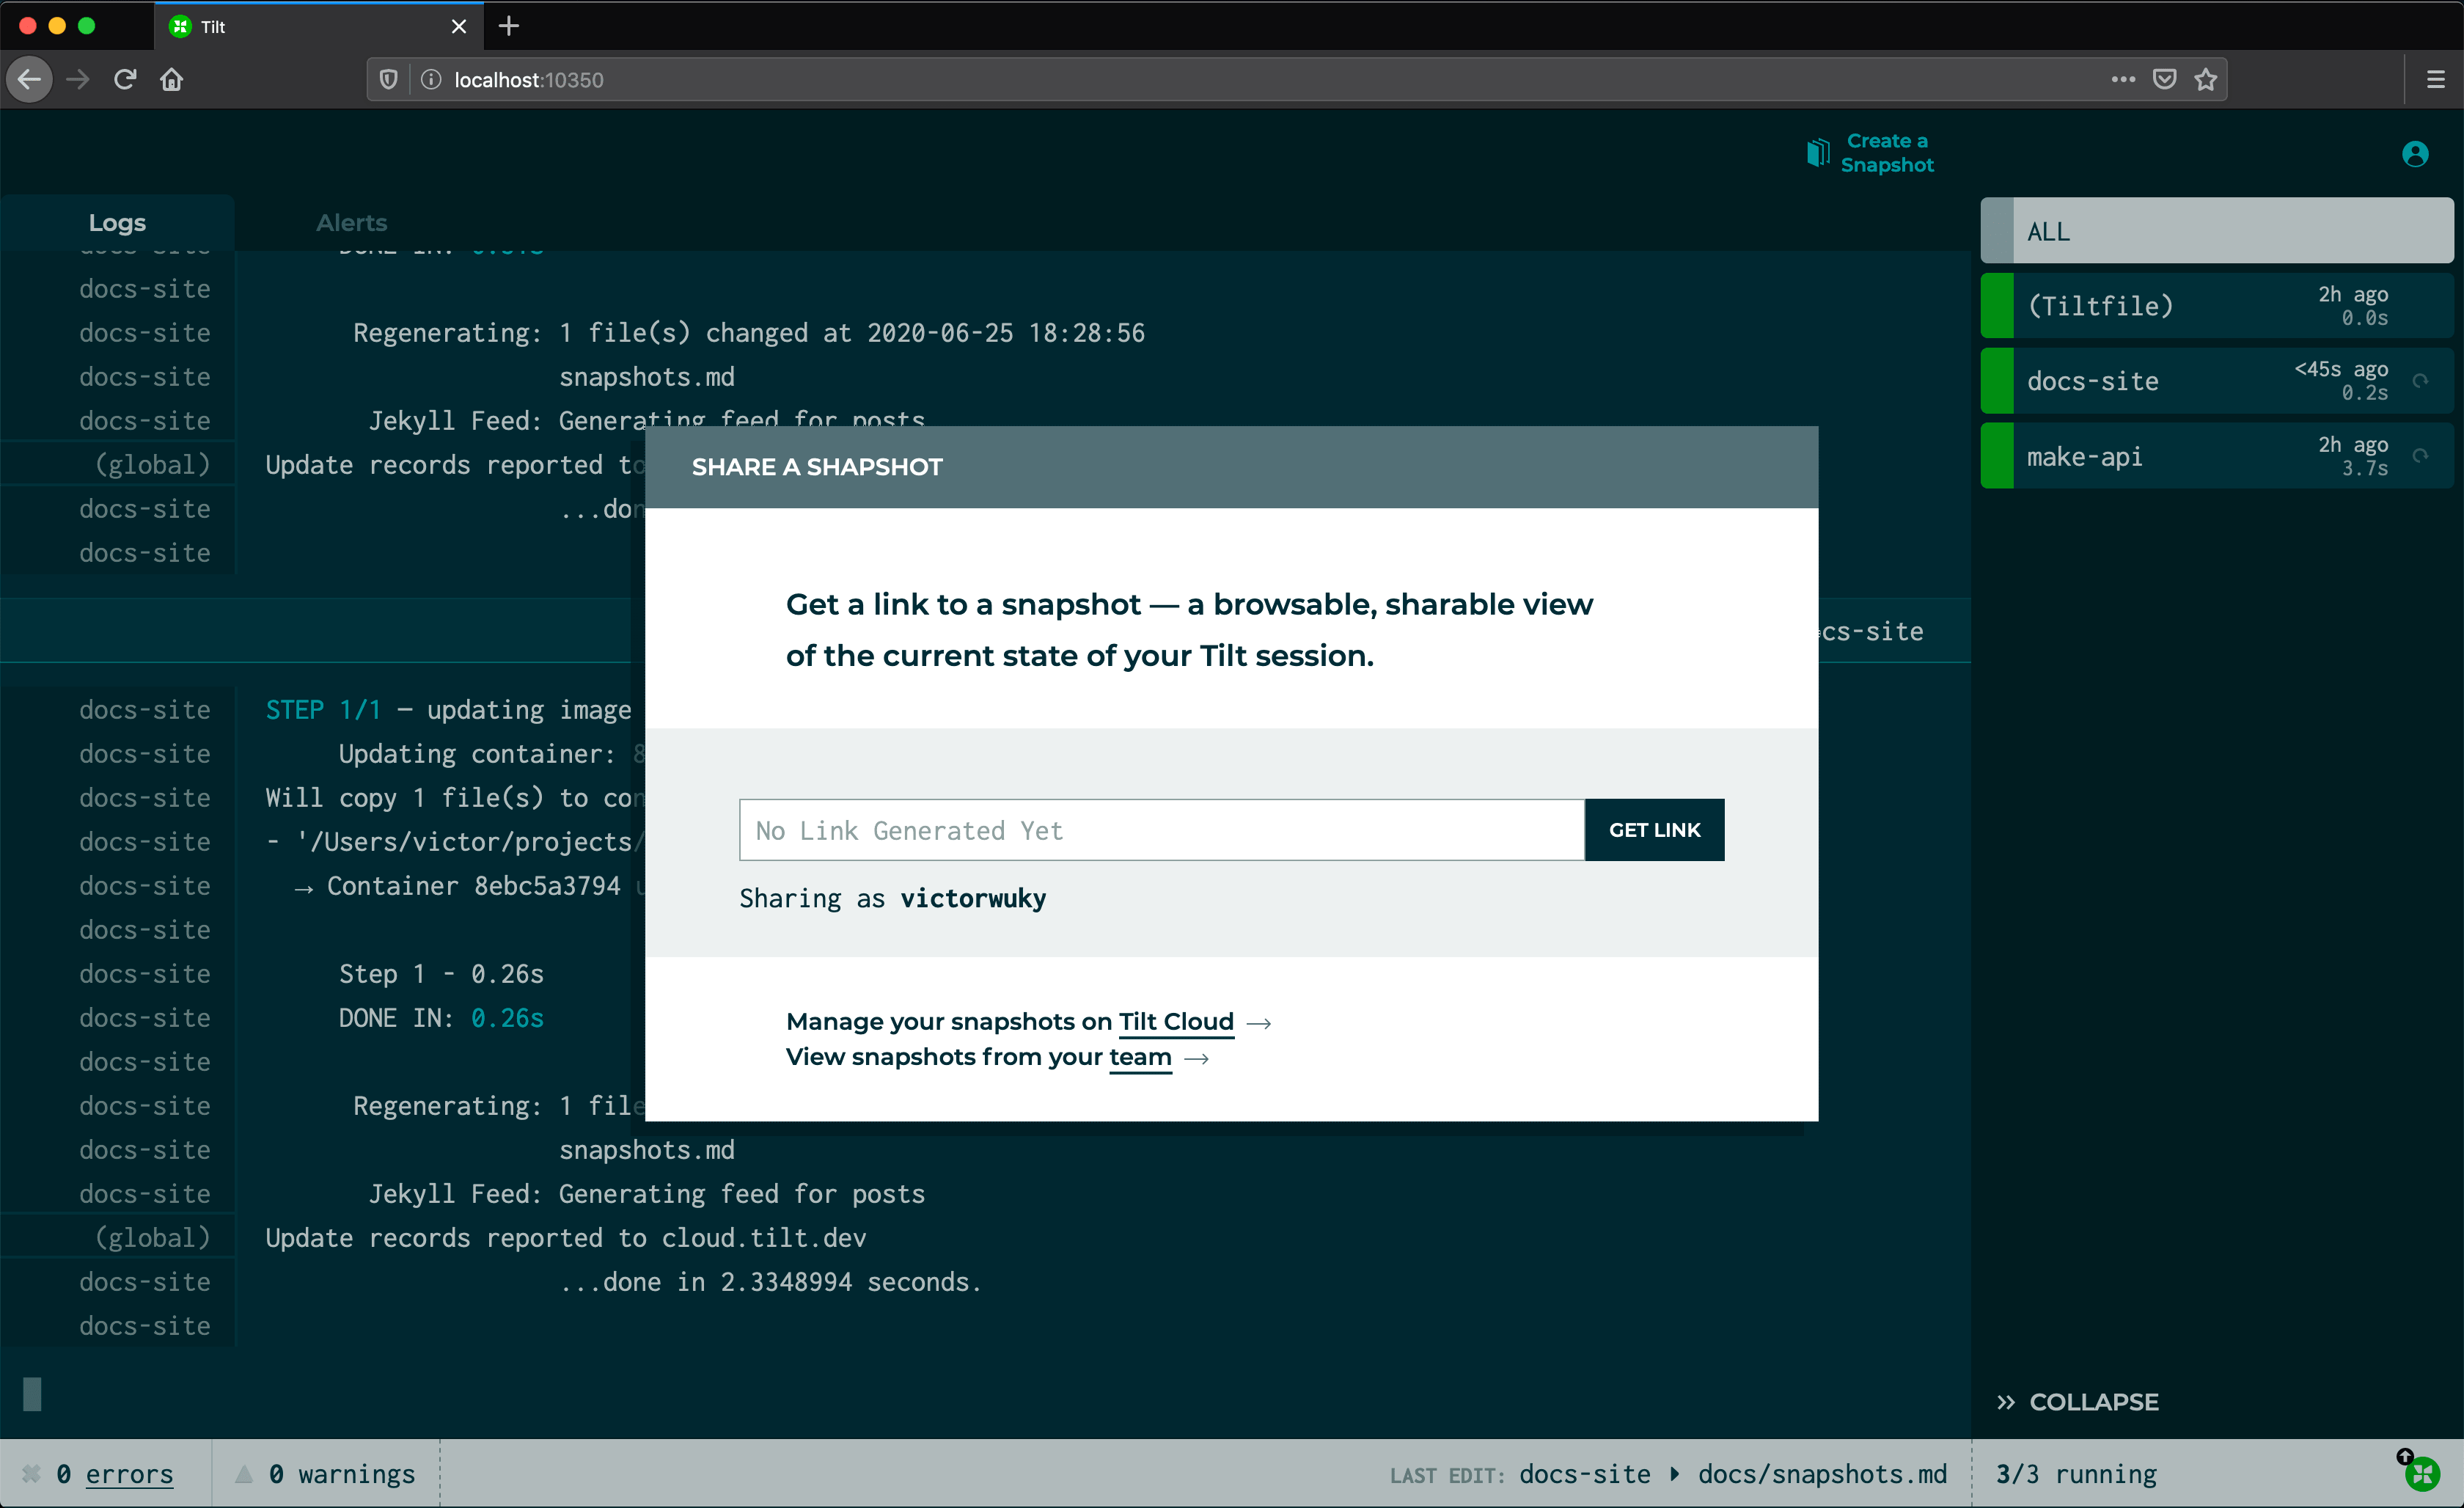This screenshot has height=1508, width=2464.
Task: Click the errors X icon in status bar
Action: [32, 1473]
